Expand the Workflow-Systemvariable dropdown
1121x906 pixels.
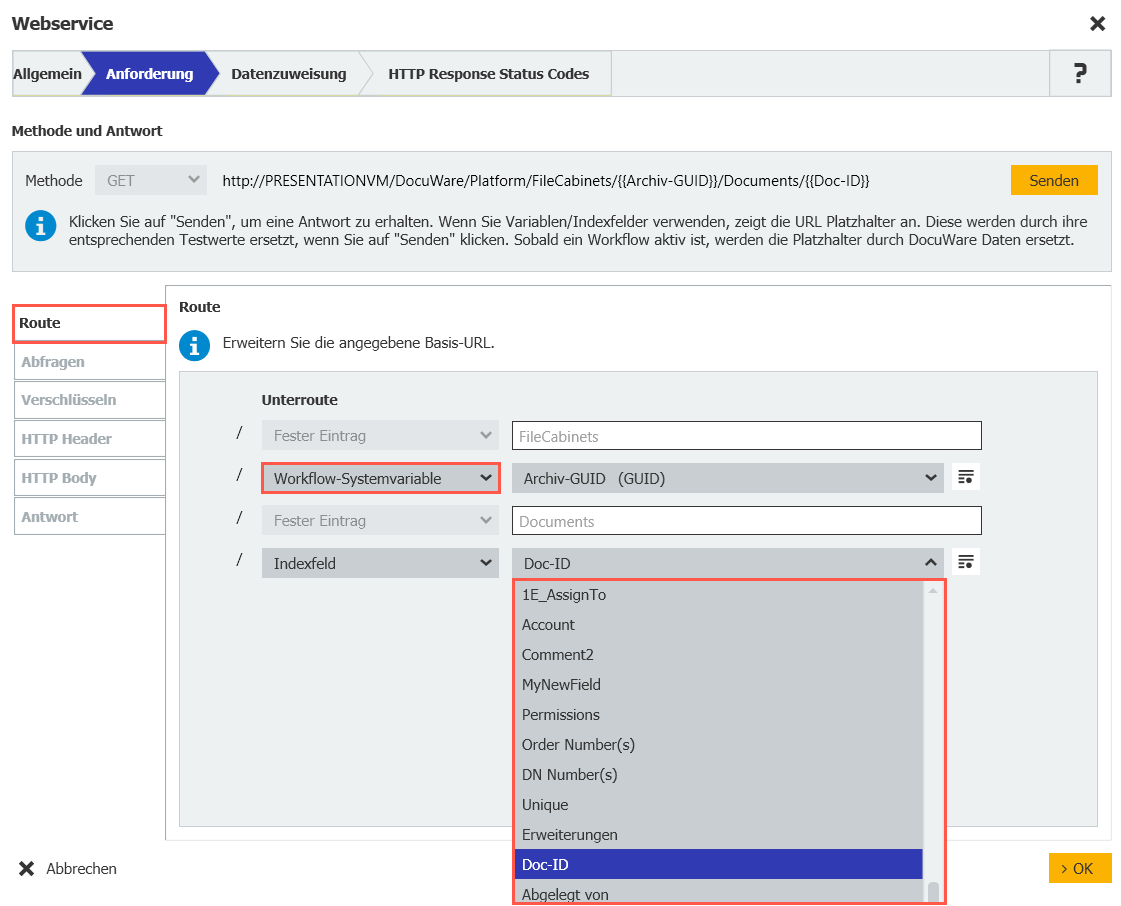coord(380,479)
